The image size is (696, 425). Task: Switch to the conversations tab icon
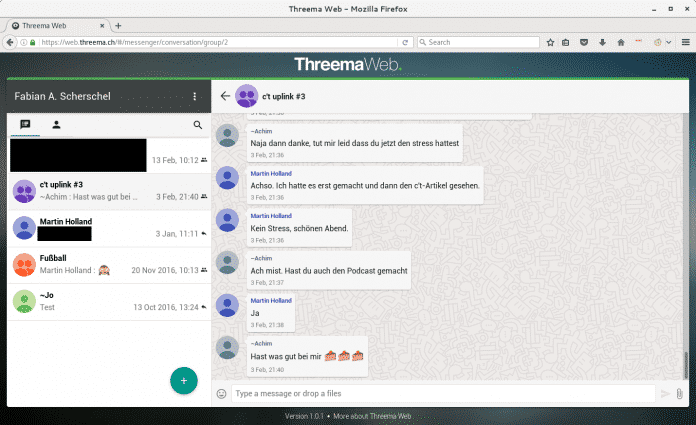(25, 125)
